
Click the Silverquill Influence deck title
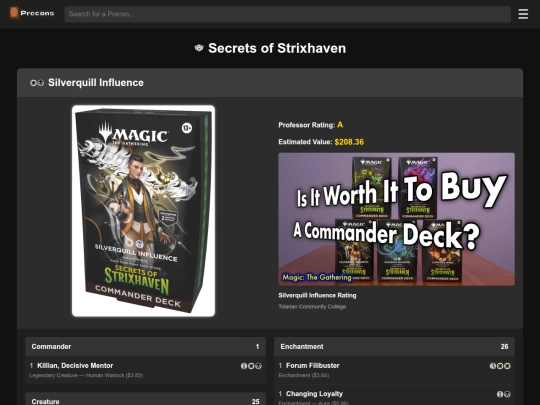(x=96, y=83)
